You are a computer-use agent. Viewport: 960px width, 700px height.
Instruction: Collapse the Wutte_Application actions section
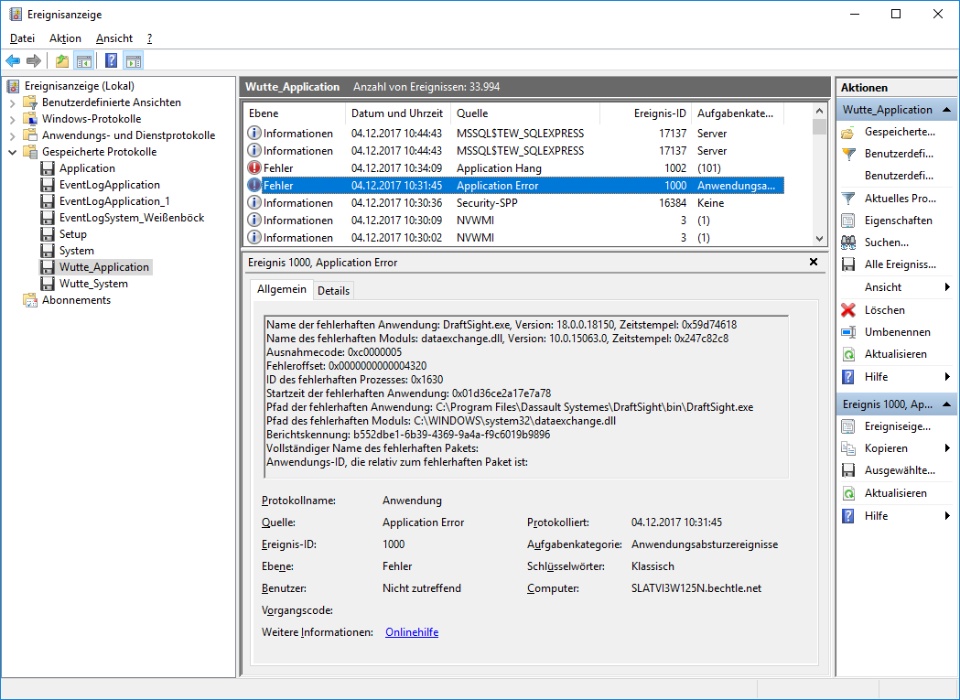(947, 110)
